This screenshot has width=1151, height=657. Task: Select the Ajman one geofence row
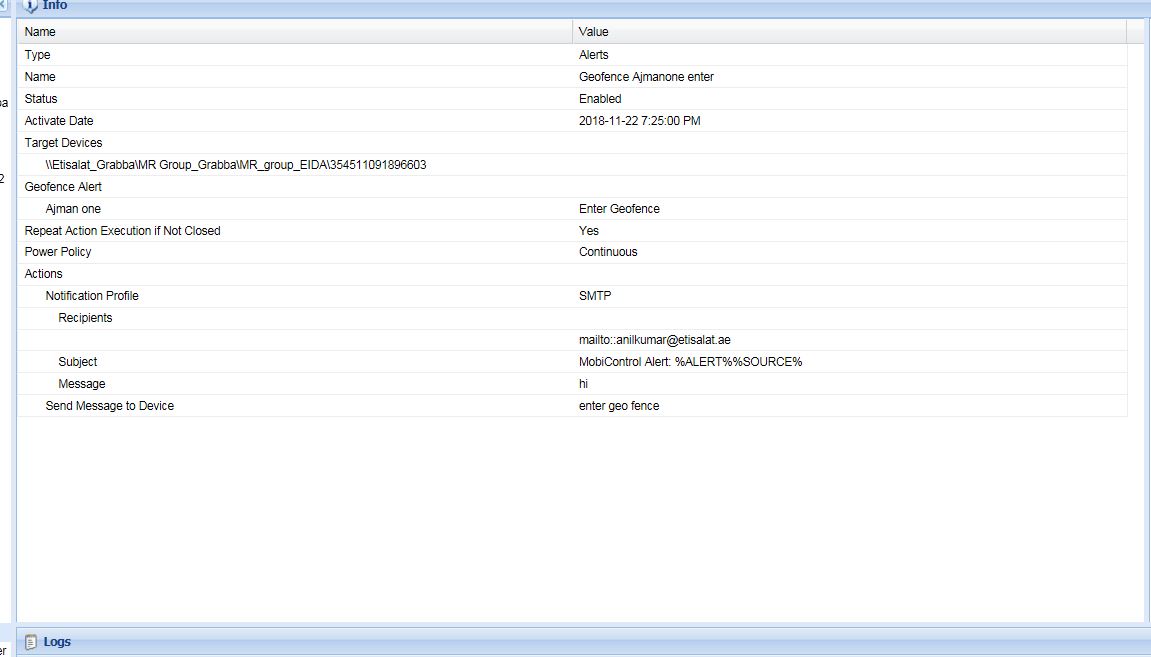[73, 209]
